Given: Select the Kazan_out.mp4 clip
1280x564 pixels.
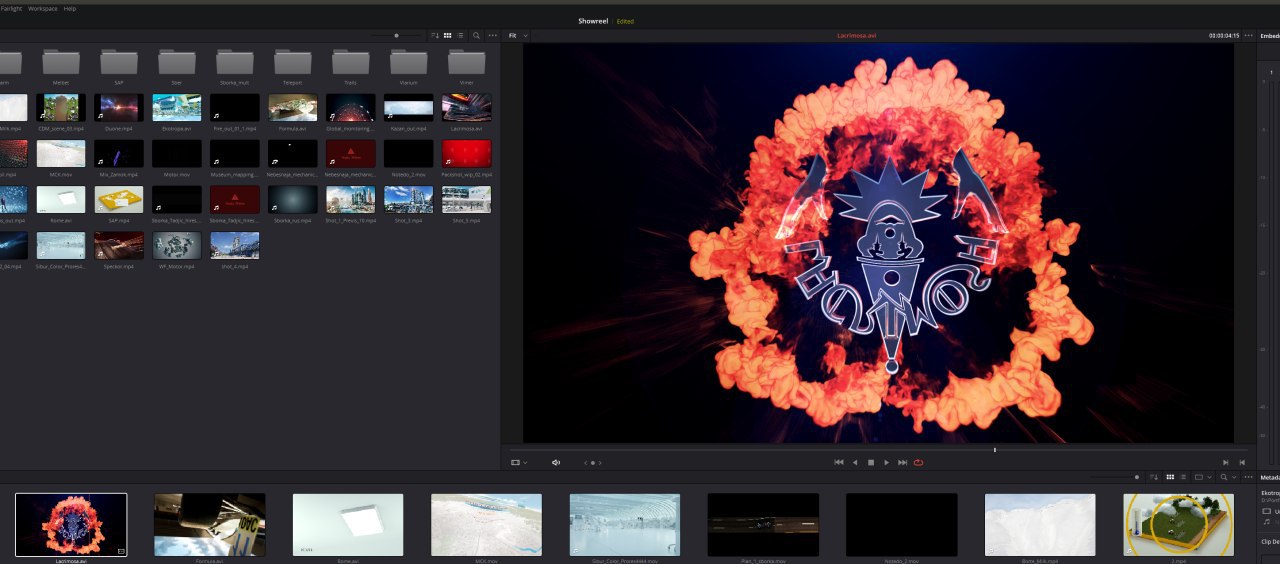Looking at the screenshot, I should click(x=409, y=108).
